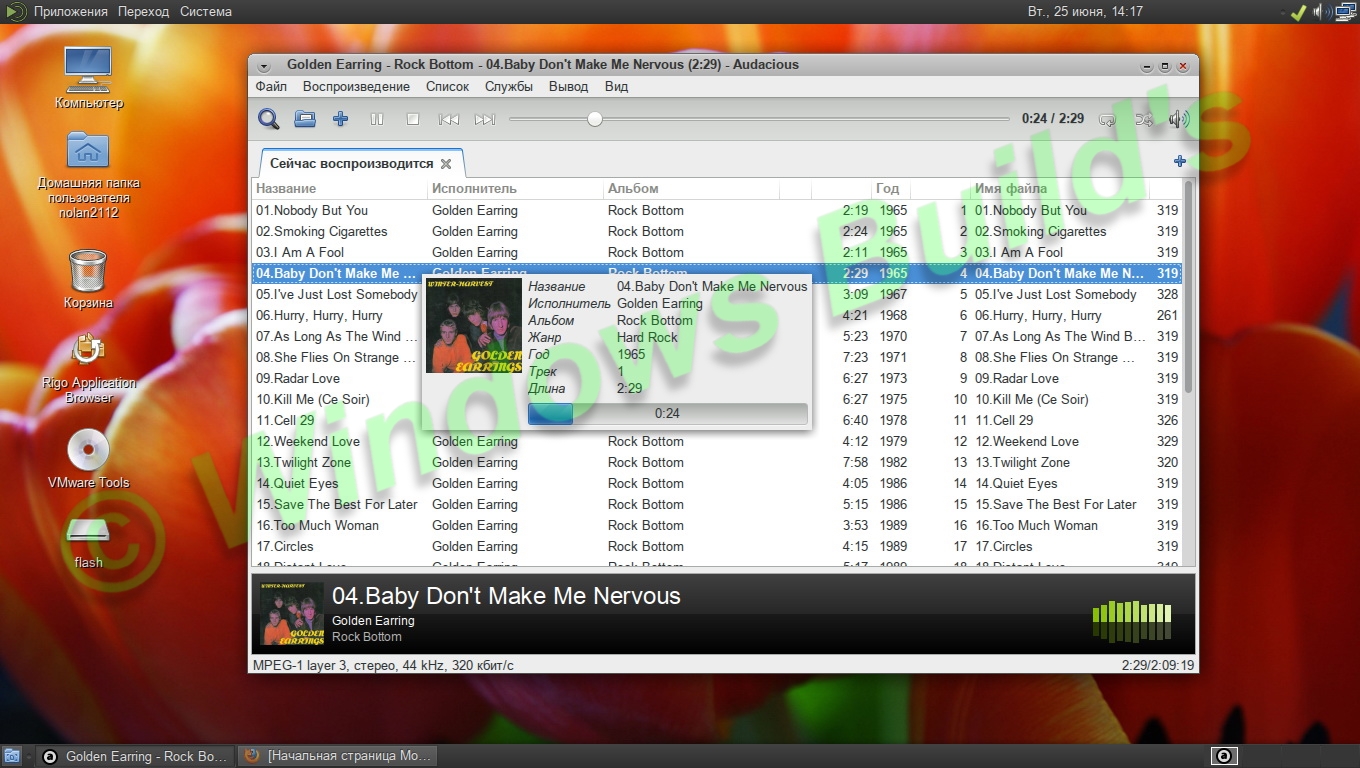Switch to Начальная страница Mozilla taskbar window
The image size is (1360, 768).
tap(338, 756)
